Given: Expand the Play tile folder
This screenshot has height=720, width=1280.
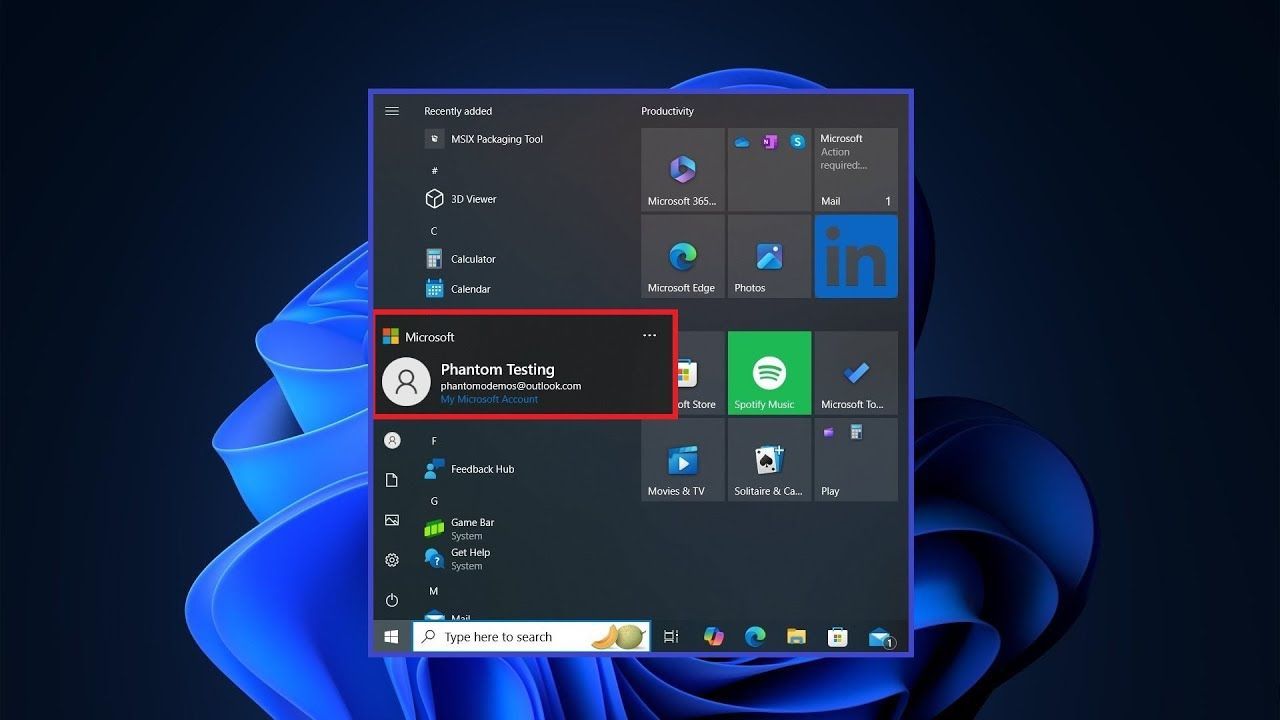Looking at the screenshot, I should (856, 460).
